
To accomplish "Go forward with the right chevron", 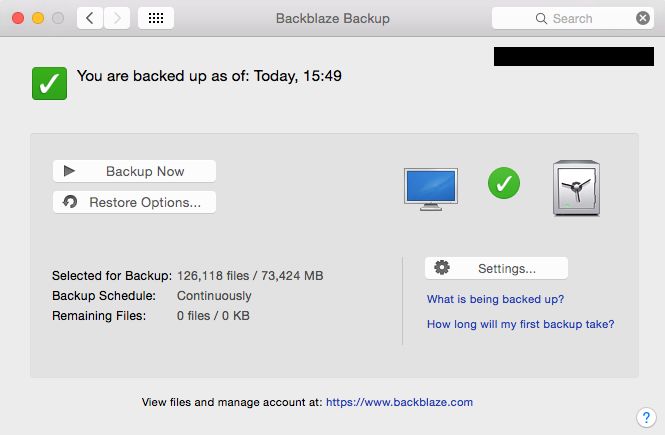I will pyautogui.click(x=117, y=18).
